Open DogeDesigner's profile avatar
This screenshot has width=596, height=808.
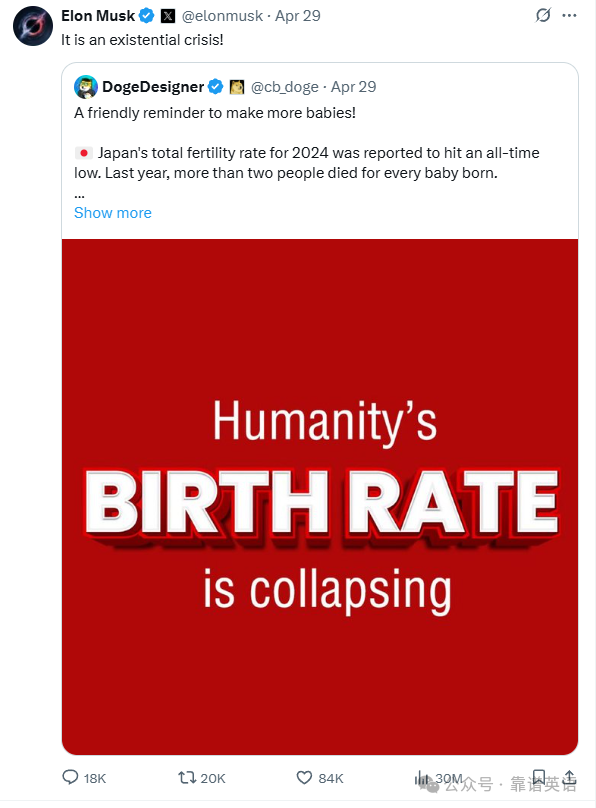(x=86, y=87)
